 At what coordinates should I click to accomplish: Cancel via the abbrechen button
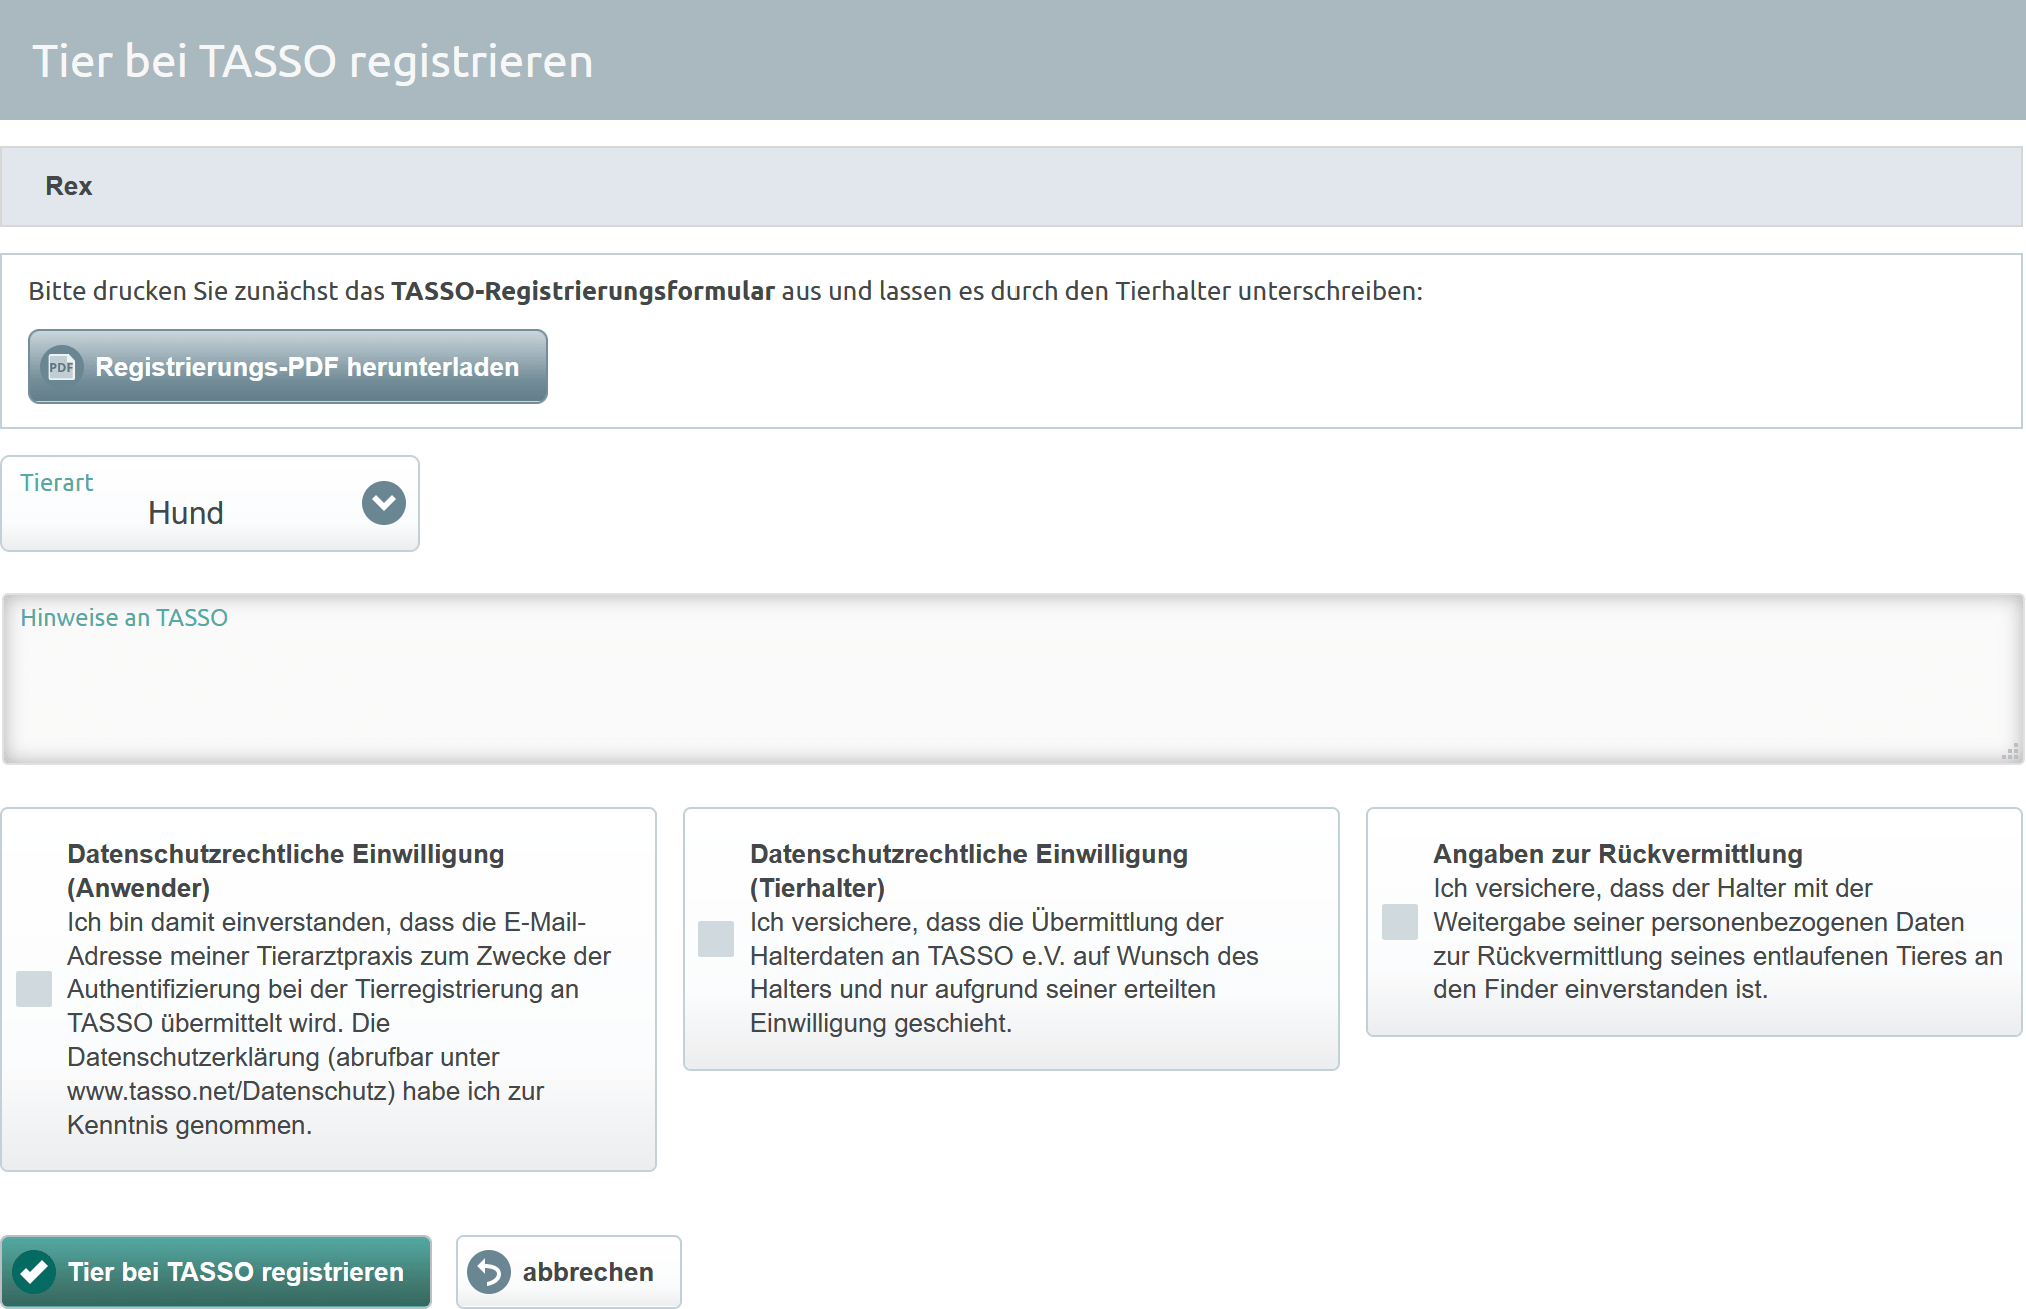(569, 1272)
